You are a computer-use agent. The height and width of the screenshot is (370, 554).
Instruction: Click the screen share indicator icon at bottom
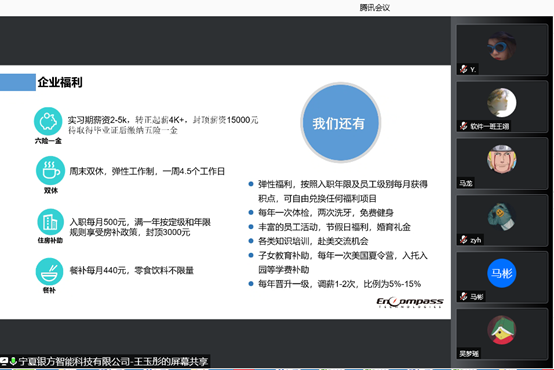click(x=4, y=361)
